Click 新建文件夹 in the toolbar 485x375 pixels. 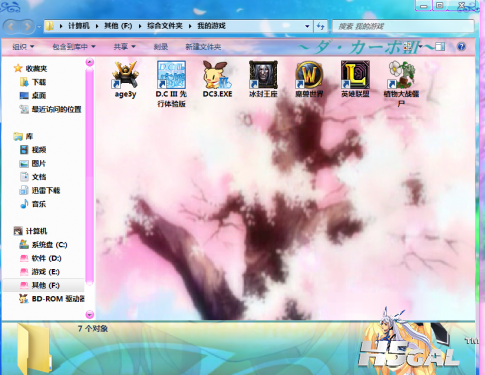click(x=203, y=47)
